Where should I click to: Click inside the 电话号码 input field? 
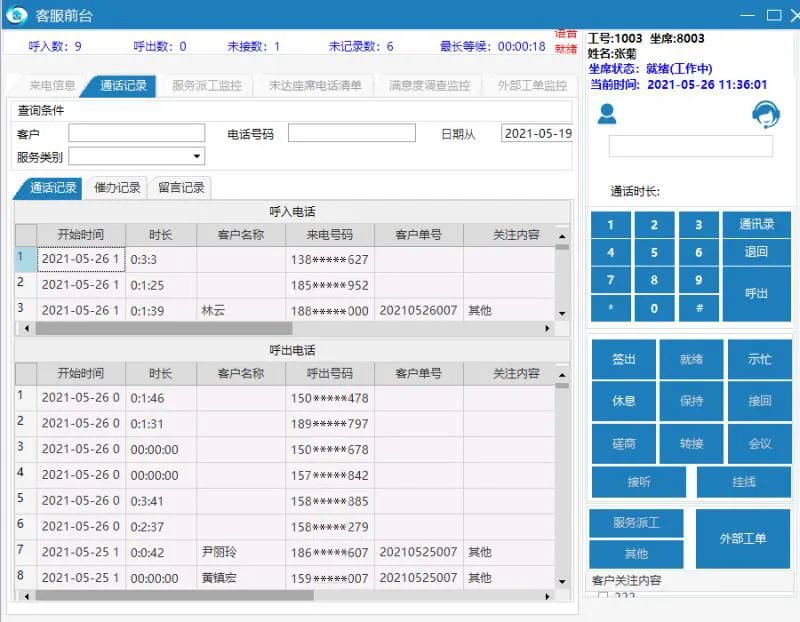pos(352,133)
